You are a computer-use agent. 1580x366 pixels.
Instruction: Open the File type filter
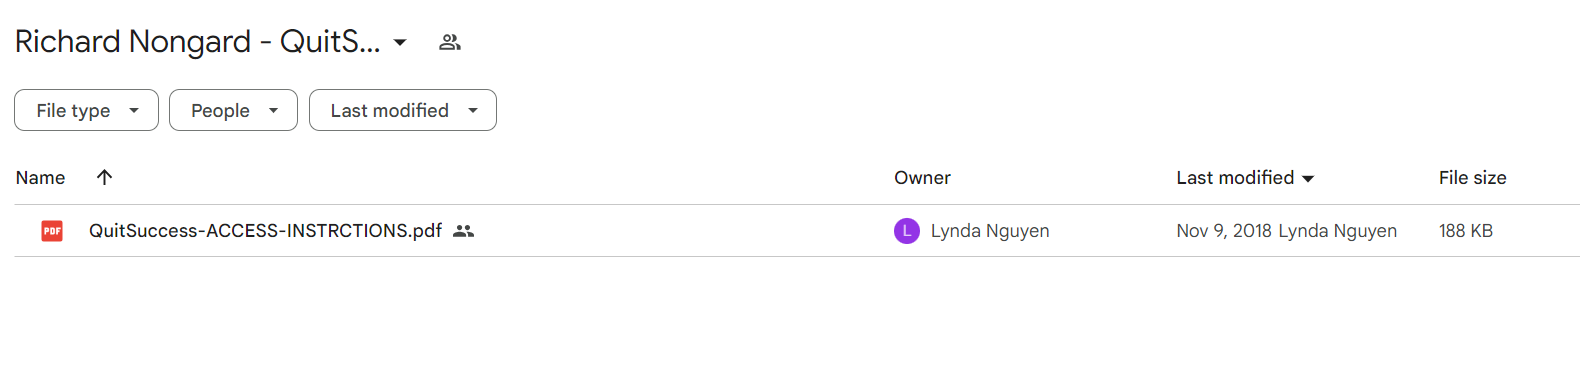(86, 110)
